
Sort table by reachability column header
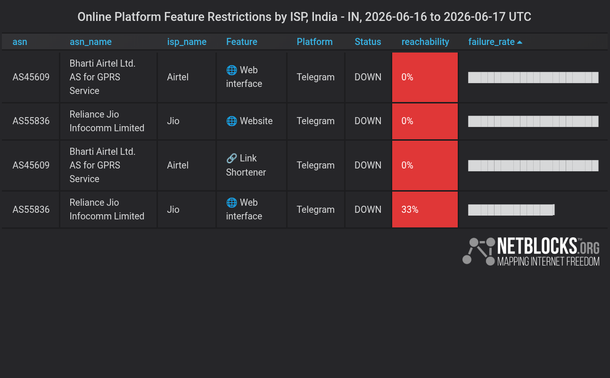pos(425,42)
